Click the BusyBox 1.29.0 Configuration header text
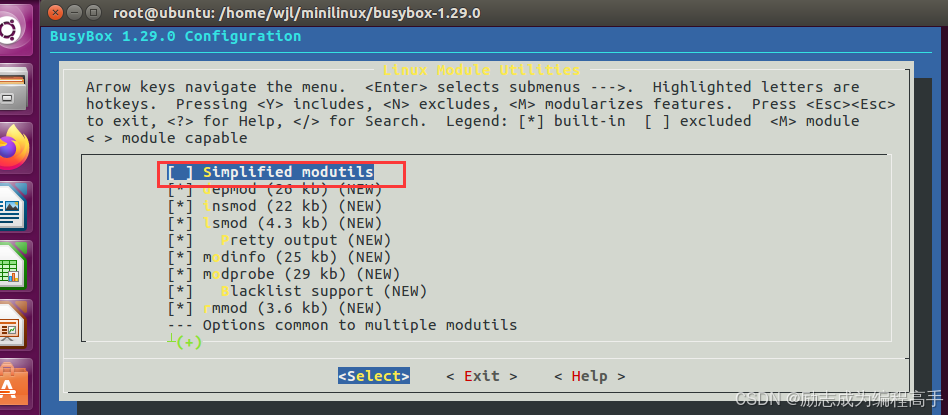This screenshot has height=415, width=948. click(x=175, y=36)
